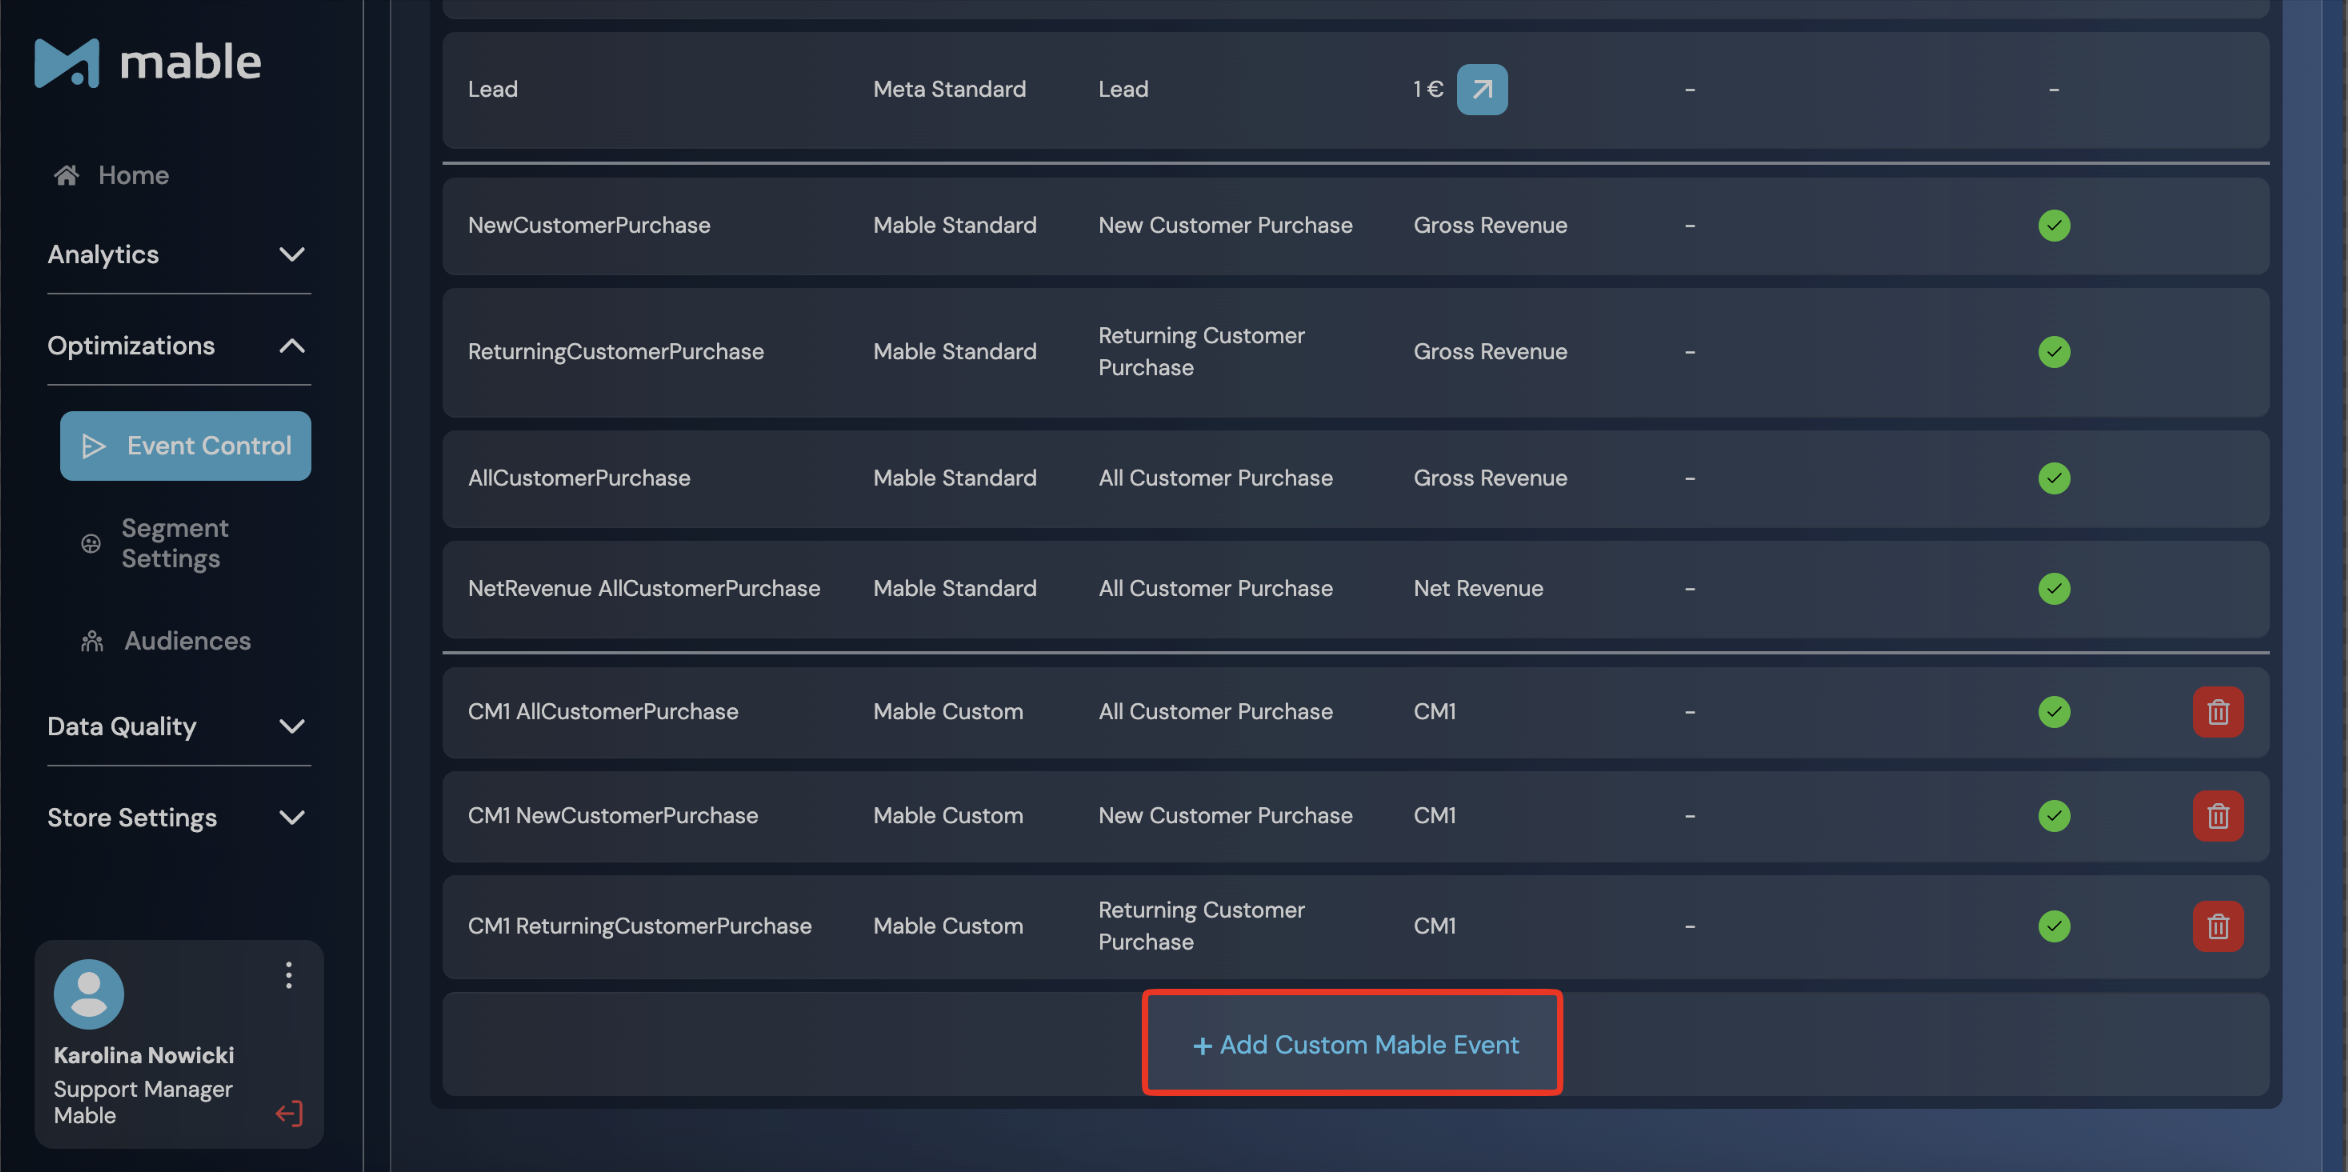Viewport: 2348px width, 1172px height.
Task: Click the Audiences people icon
Action: tap(92, 641)
